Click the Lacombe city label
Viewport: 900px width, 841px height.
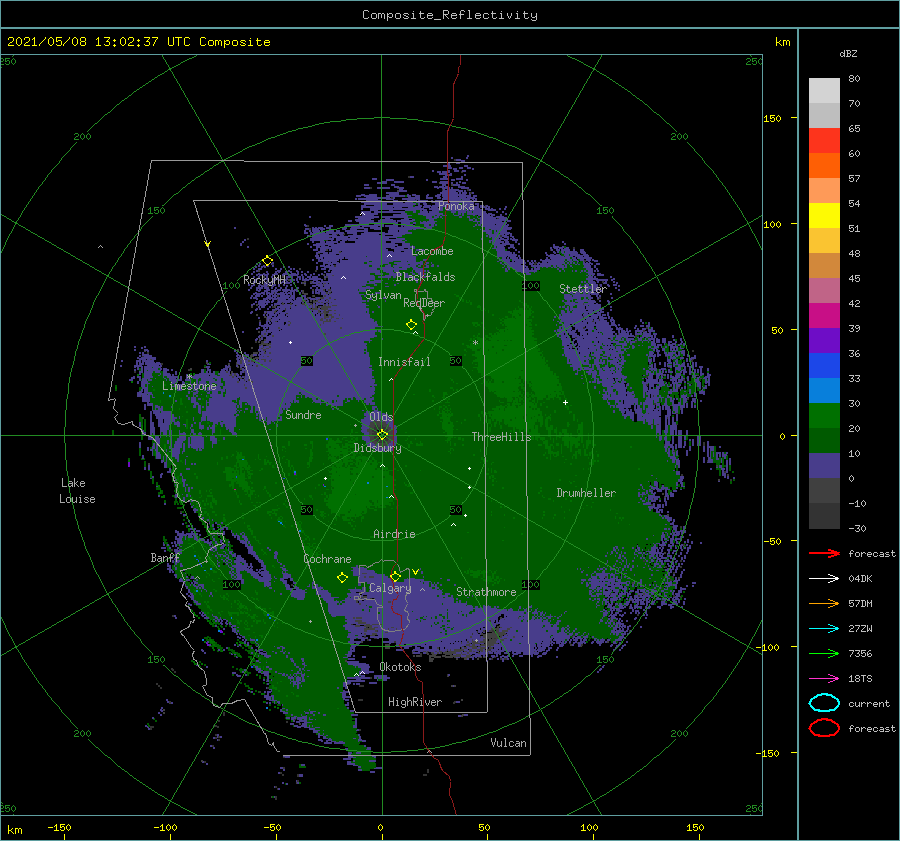[x=432, y=251]
